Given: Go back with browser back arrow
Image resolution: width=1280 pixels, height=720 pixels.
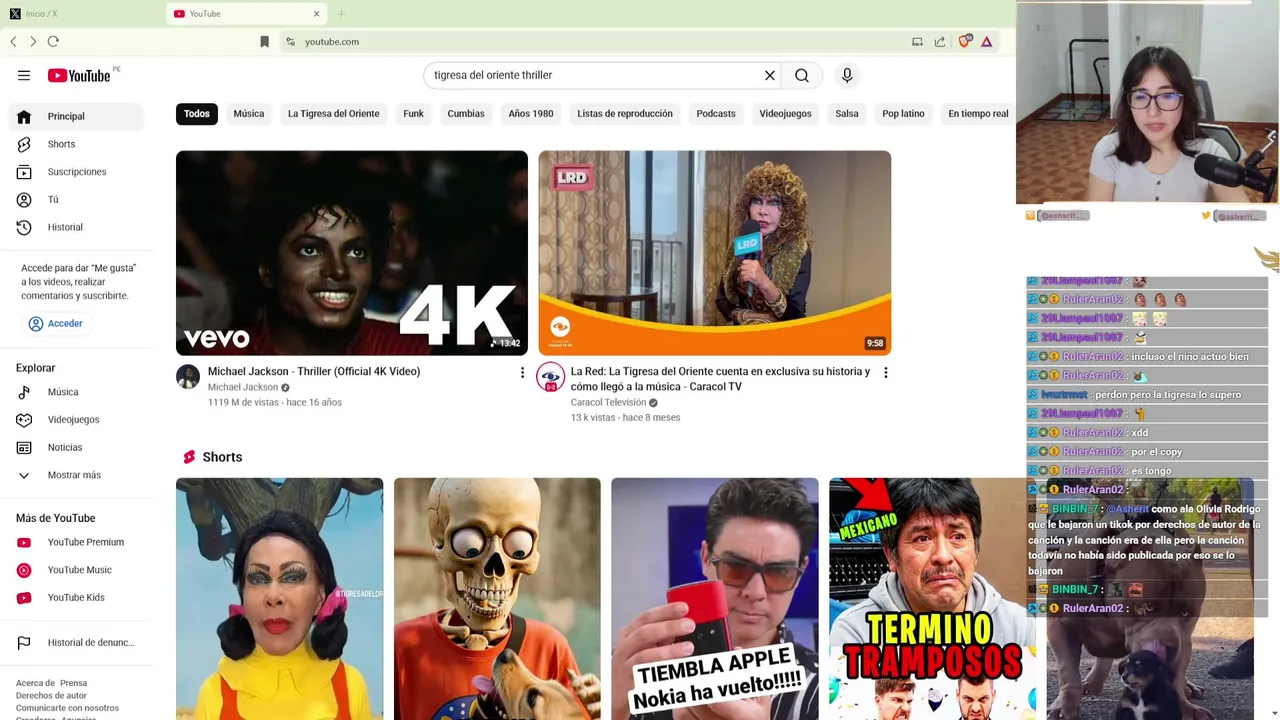Looking at the screenshot, I should 13,42.
